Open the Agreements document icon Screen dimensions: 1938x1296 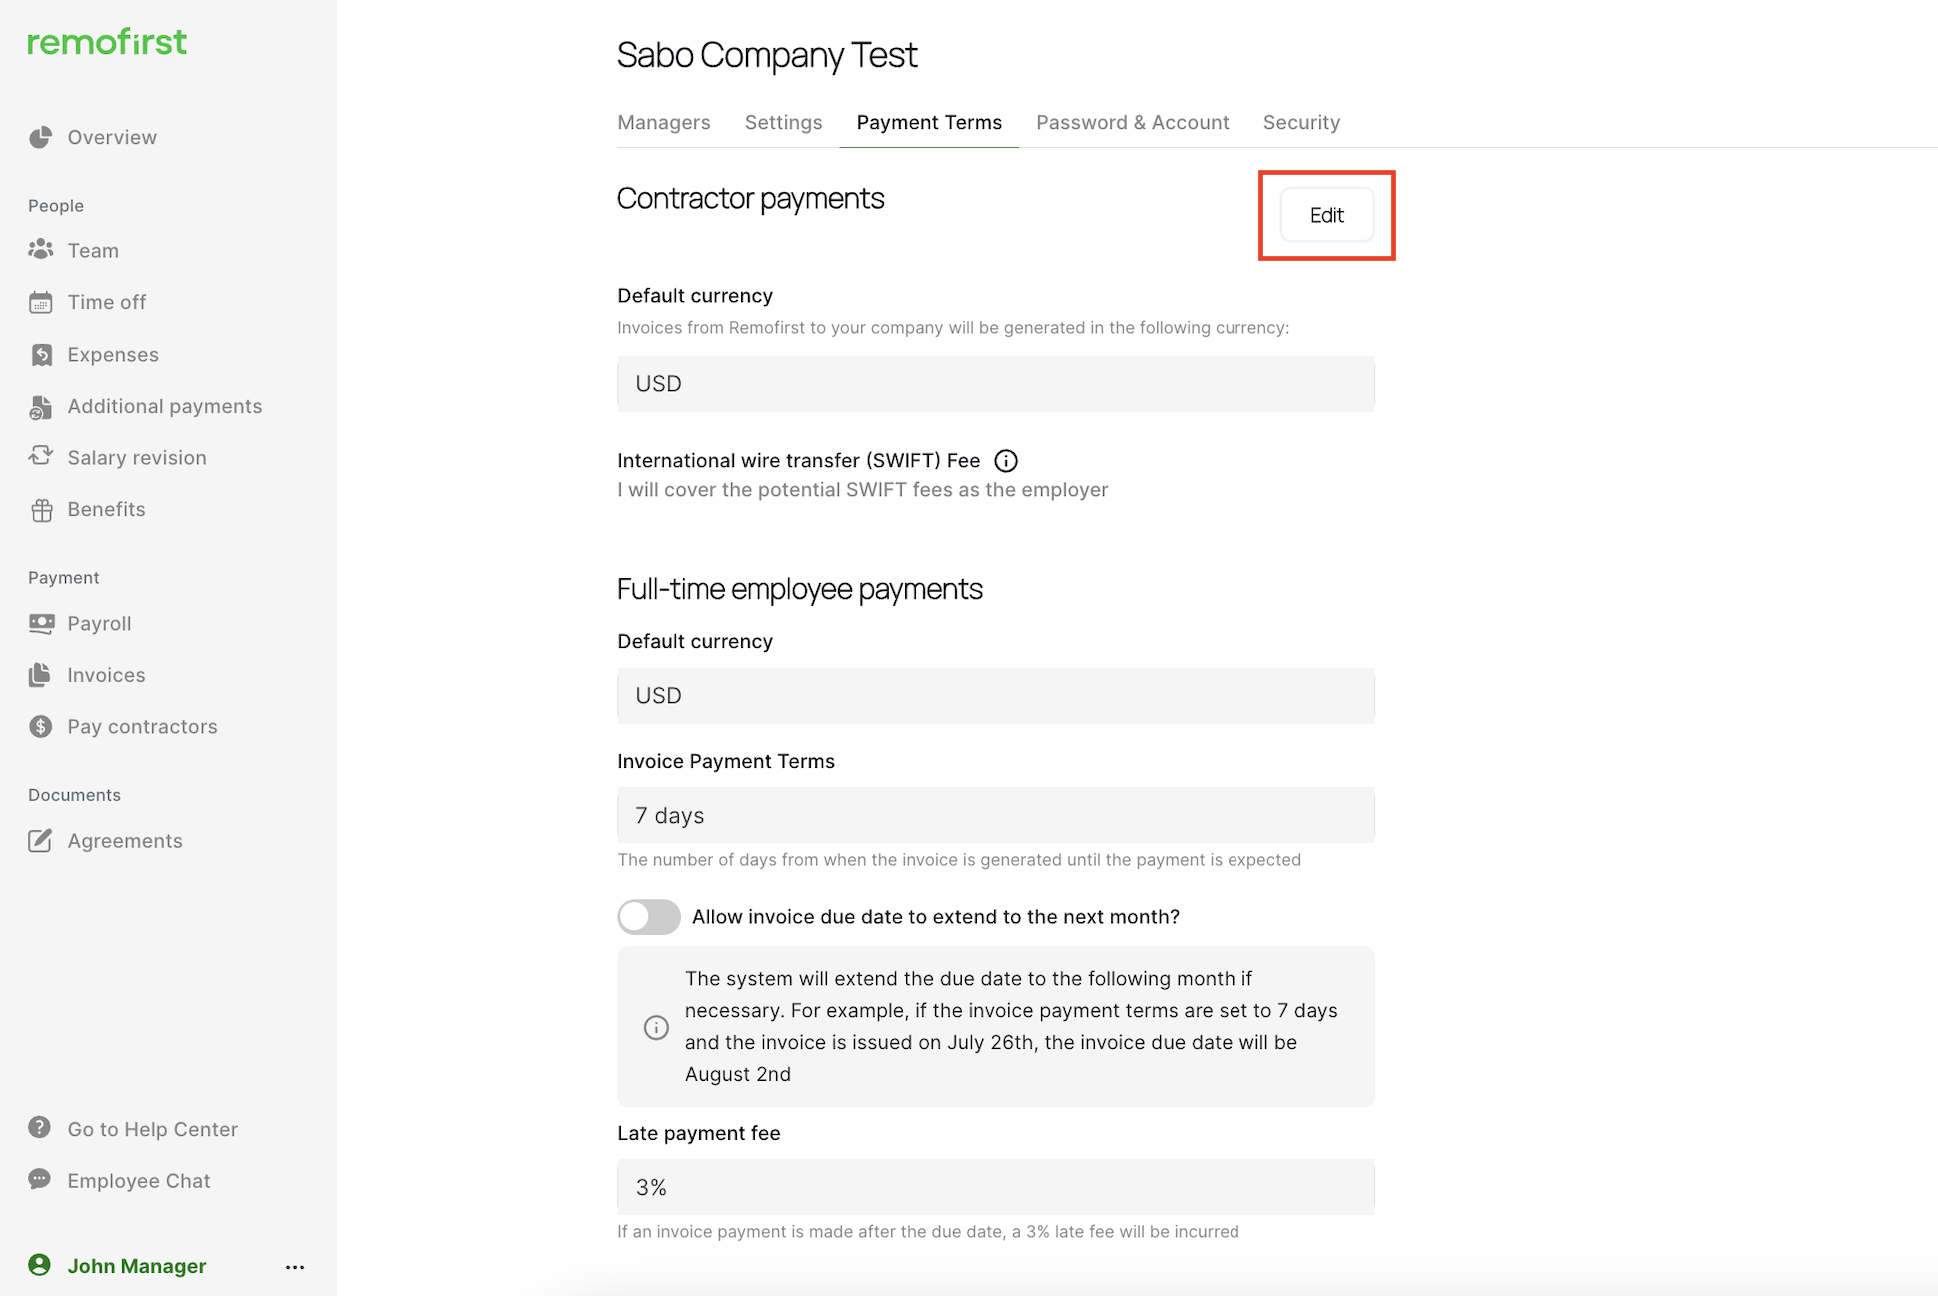40,841
